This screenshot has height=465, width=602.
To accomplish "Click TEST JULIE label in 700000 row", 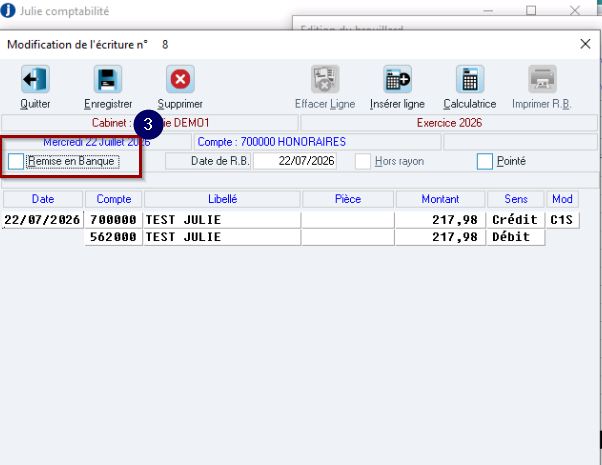I will click(222, 220).
